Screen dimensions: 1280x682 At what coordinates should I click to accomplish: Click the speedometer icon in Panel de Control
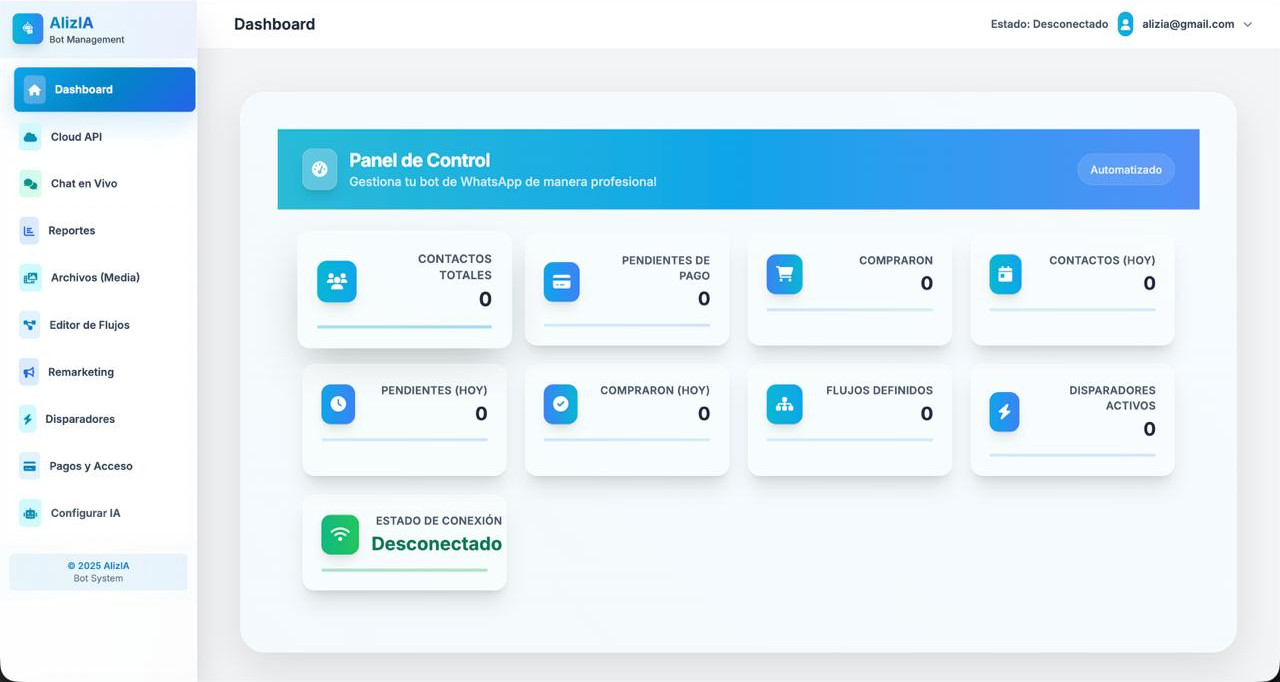(320, 169)
